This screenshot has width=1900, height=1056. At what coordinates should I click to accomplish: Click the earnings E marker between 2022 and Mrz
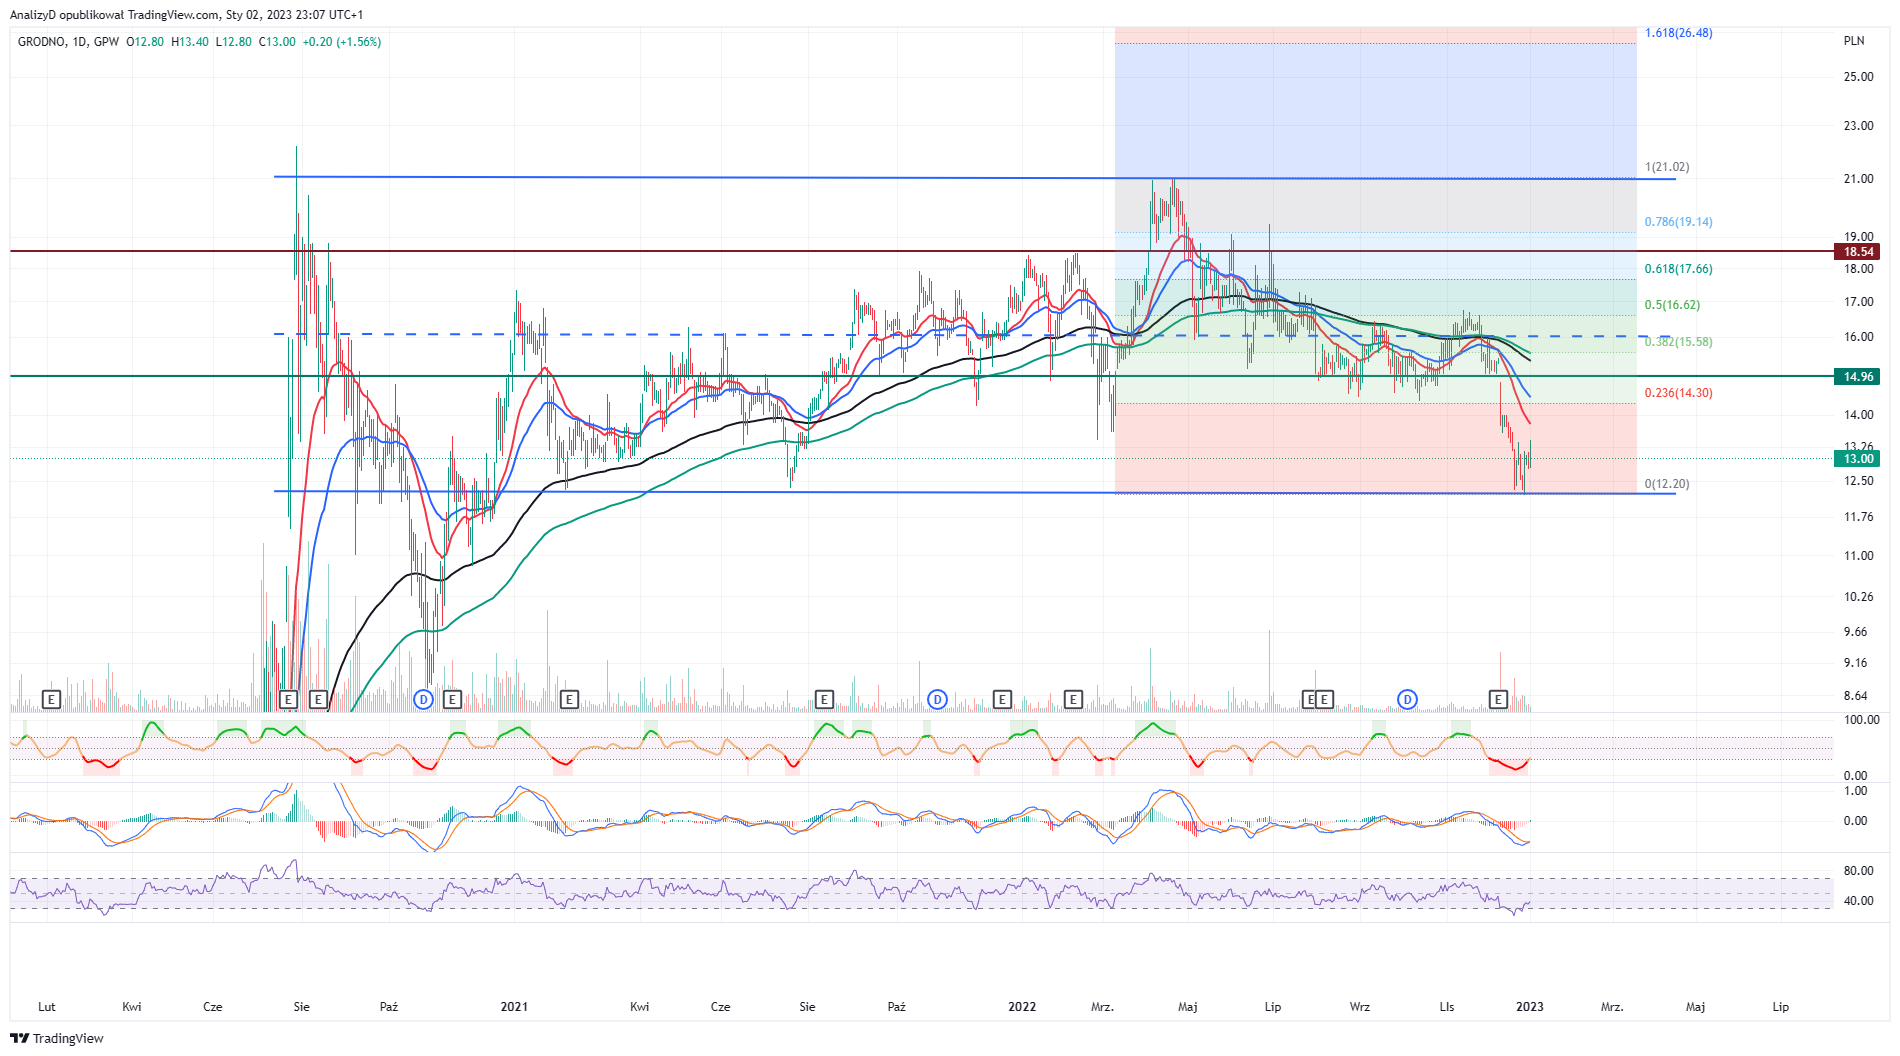1073,699
